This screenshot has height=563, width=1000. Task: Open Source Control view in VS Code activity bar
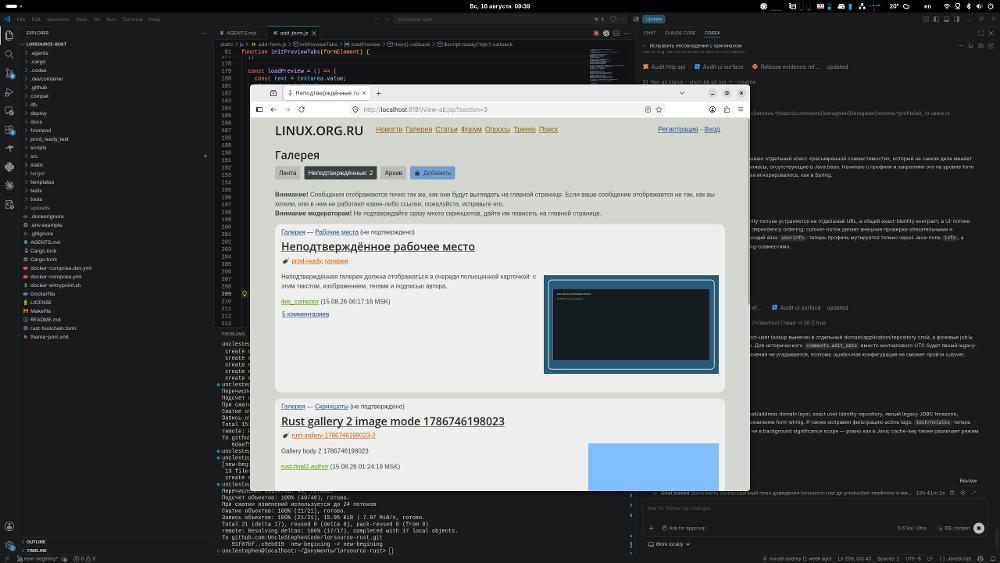9,73
